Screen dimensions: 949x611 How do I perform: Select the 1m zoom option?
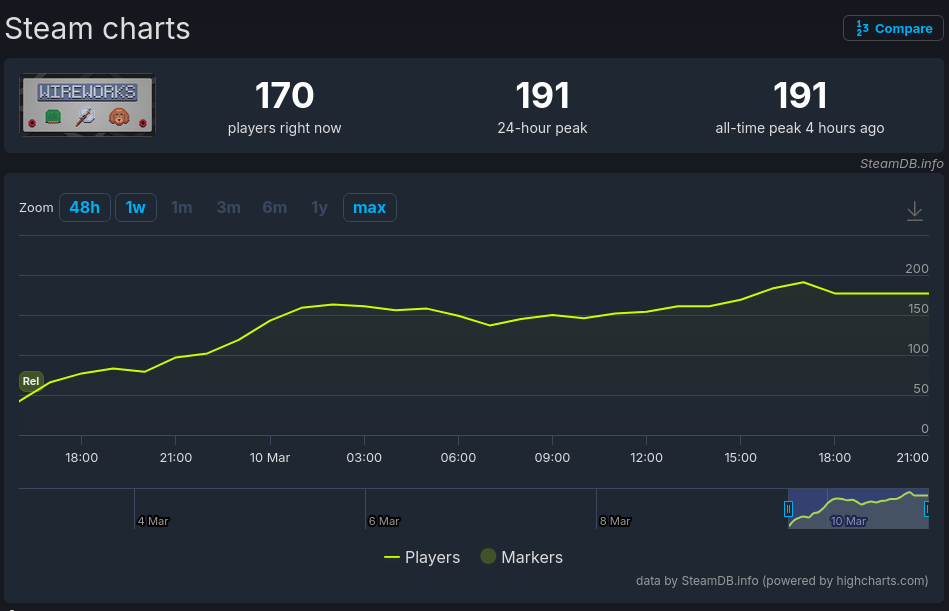point(182,207)
